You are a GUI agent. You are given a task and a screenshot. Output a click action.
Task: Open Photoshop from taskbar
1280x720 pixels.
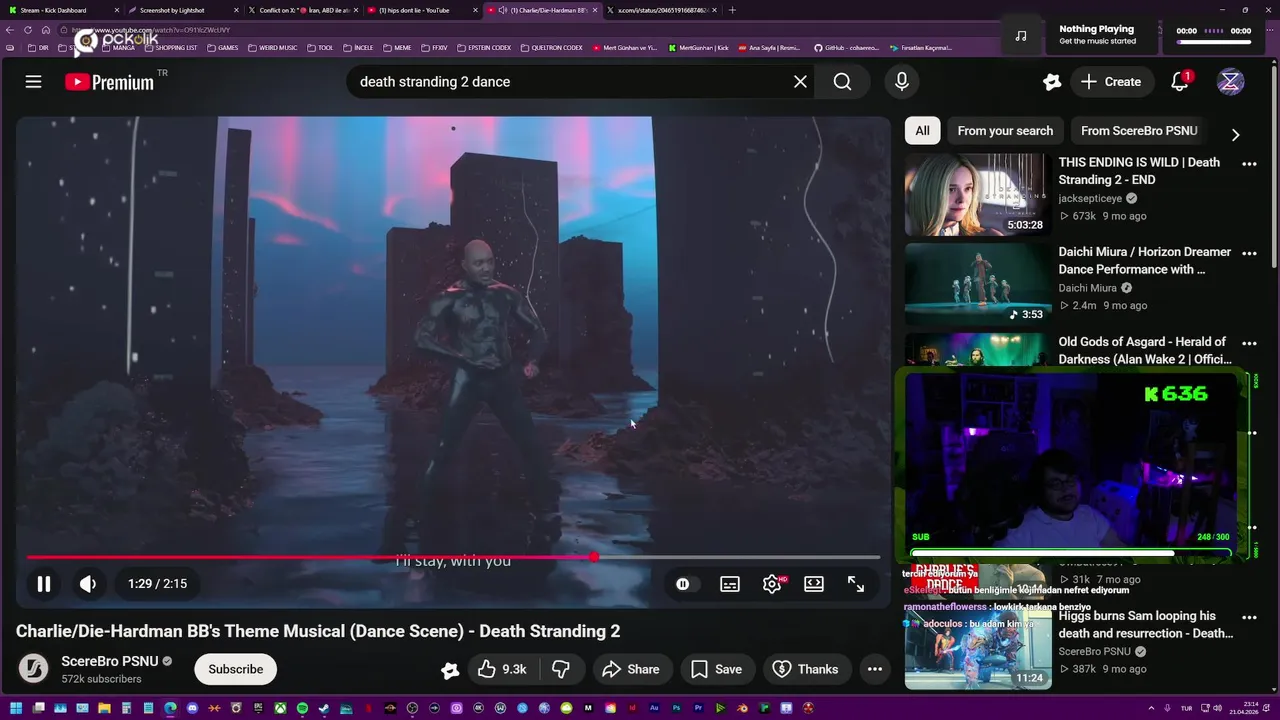pyautogui.click(x=676, y=709)
